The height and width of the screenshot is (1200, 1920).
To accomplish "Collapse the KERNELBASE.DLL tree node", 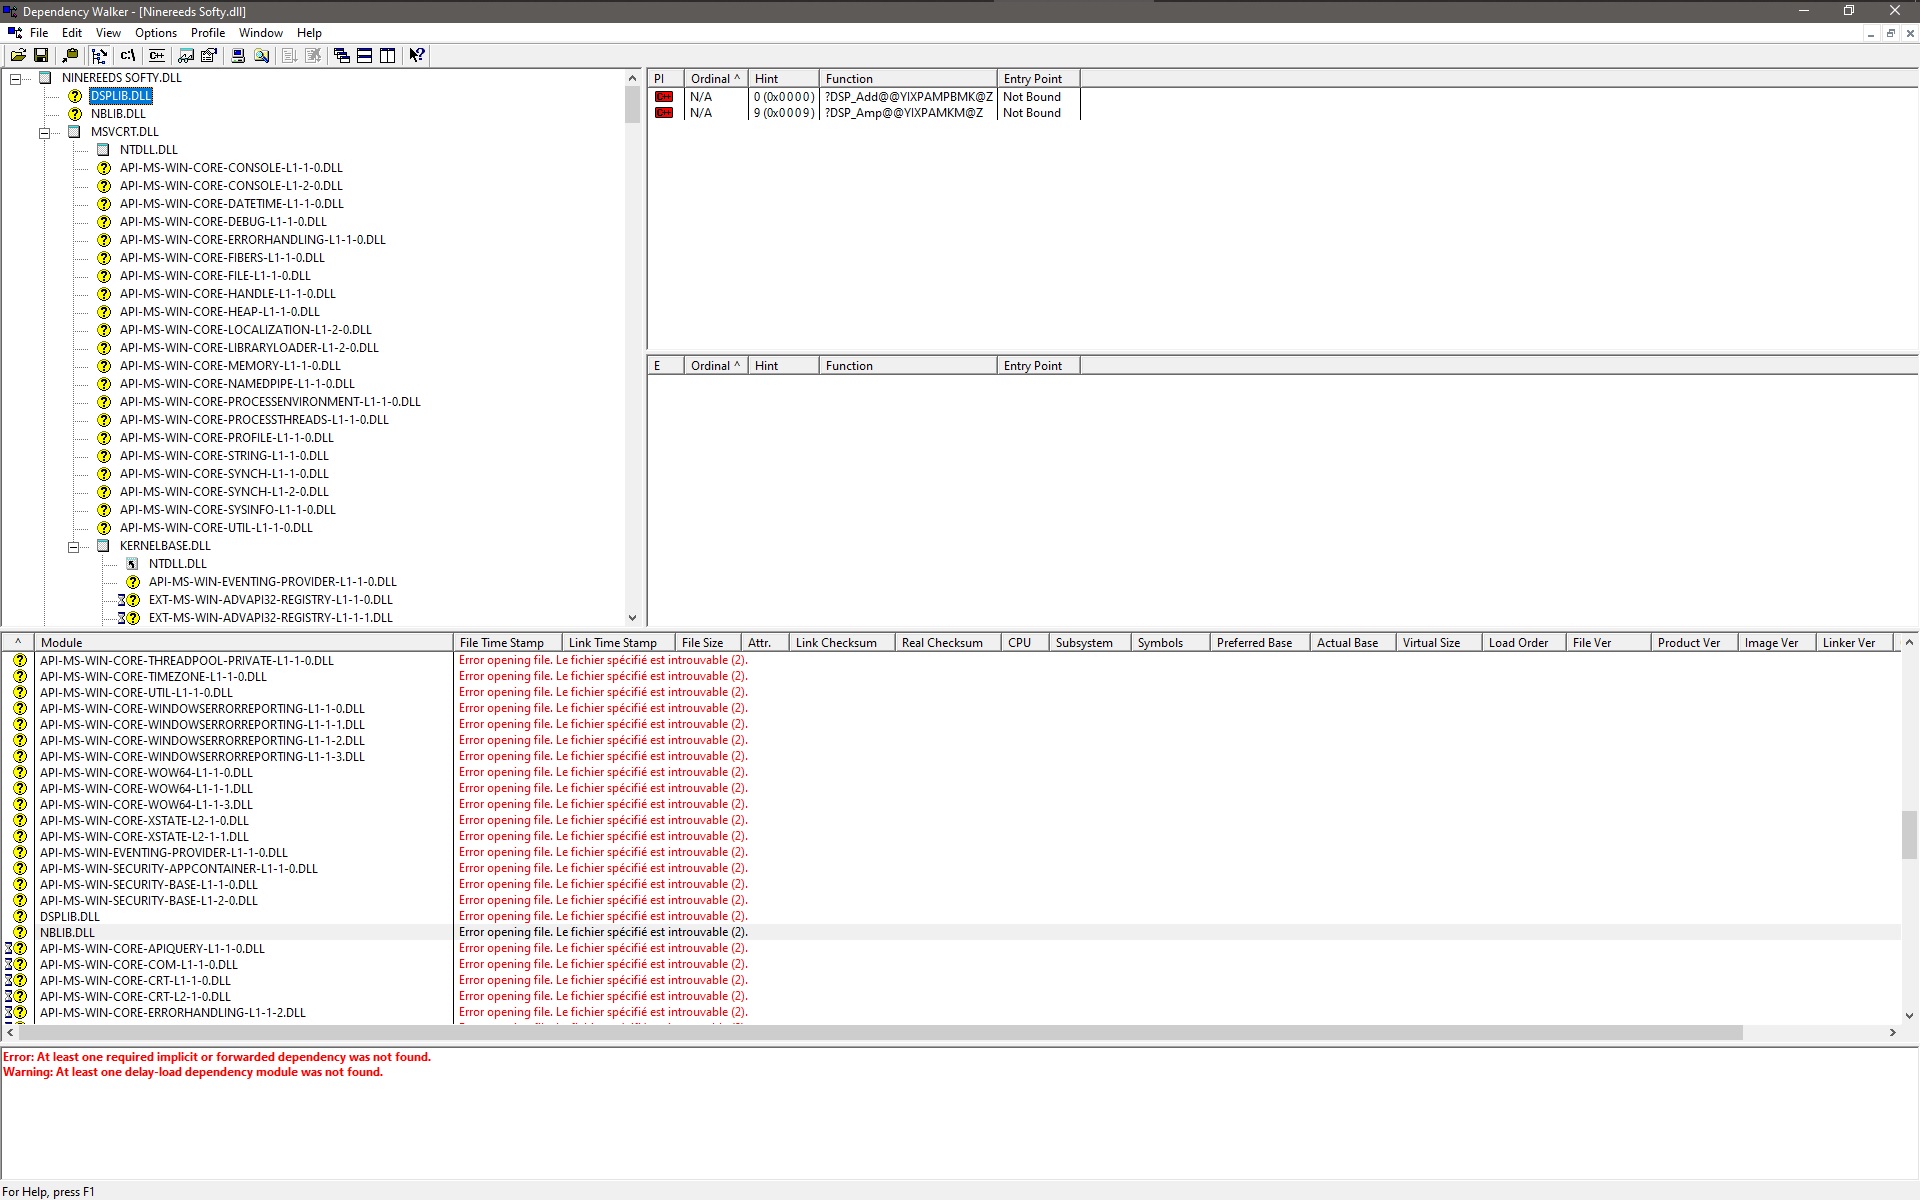I will pyautogui.click(x=73, y=546).
